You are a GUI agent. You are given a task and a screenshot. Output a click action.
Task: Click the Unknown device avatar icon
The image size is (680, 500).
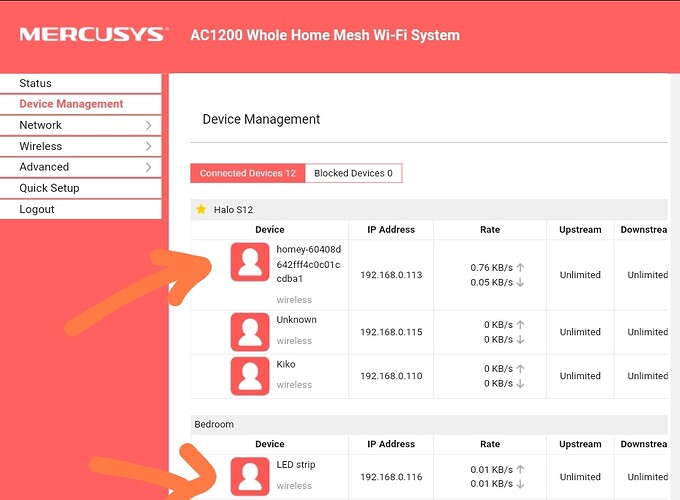coord(250,332)
